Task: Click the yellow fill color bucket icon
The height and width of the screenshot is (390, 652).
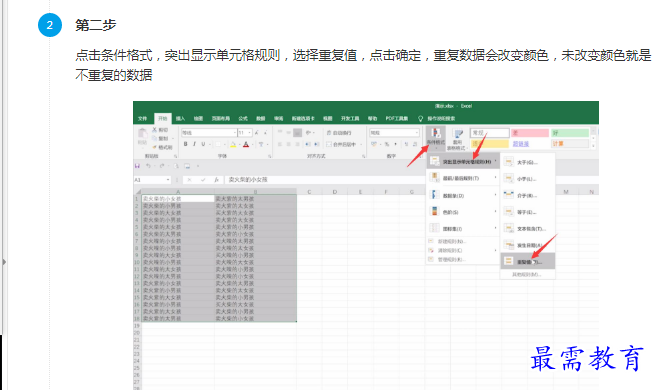Action: pos(233,144)
